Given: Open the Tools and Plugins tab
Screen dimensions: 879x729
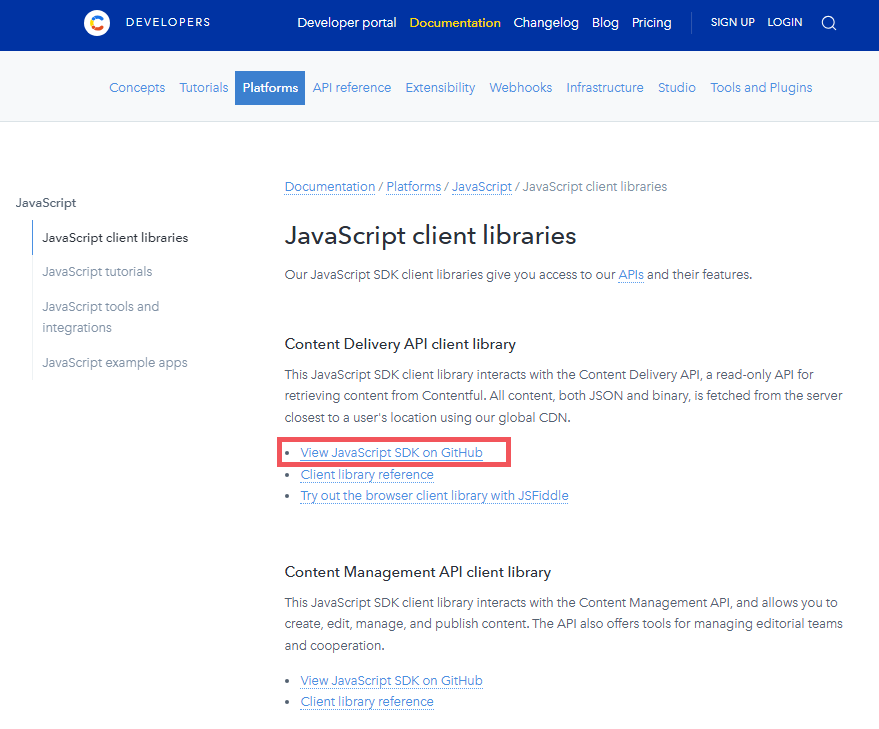Looking at the screenshot, I should 761,87.
